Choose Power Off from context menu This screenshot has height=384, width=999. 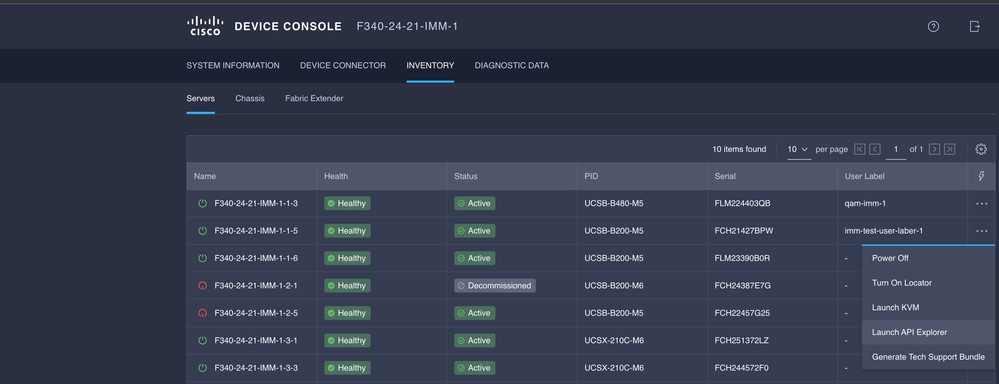point(928,259)
